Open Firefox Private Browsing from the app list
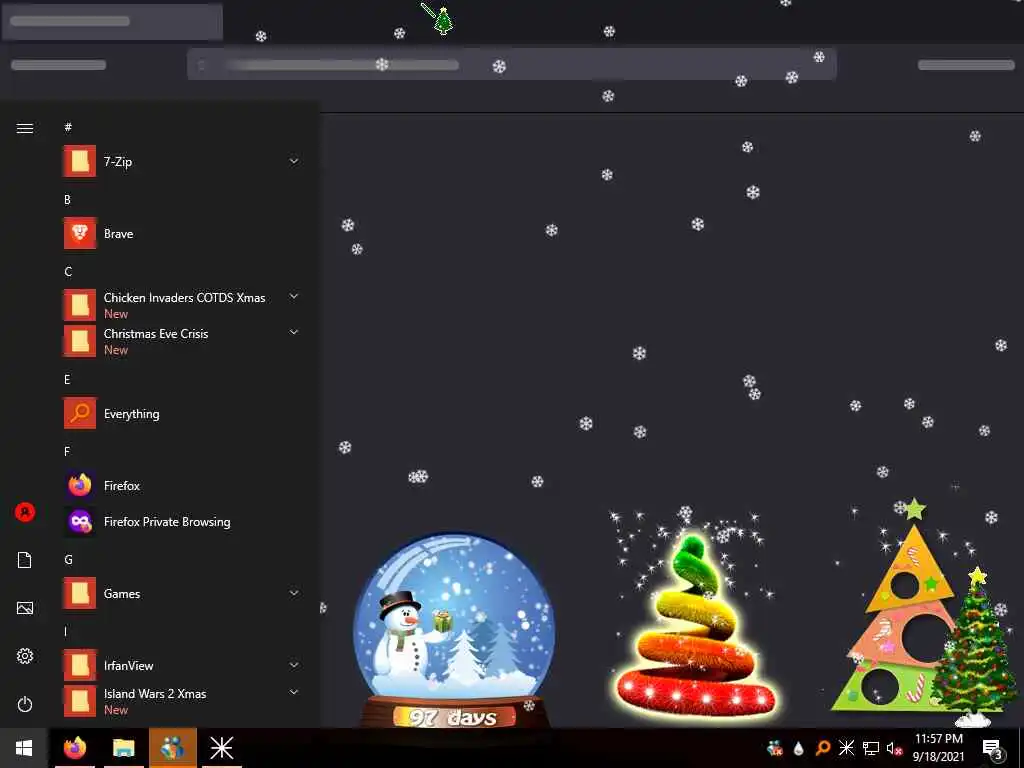1024x768 pixels. (x=183, y=521)
